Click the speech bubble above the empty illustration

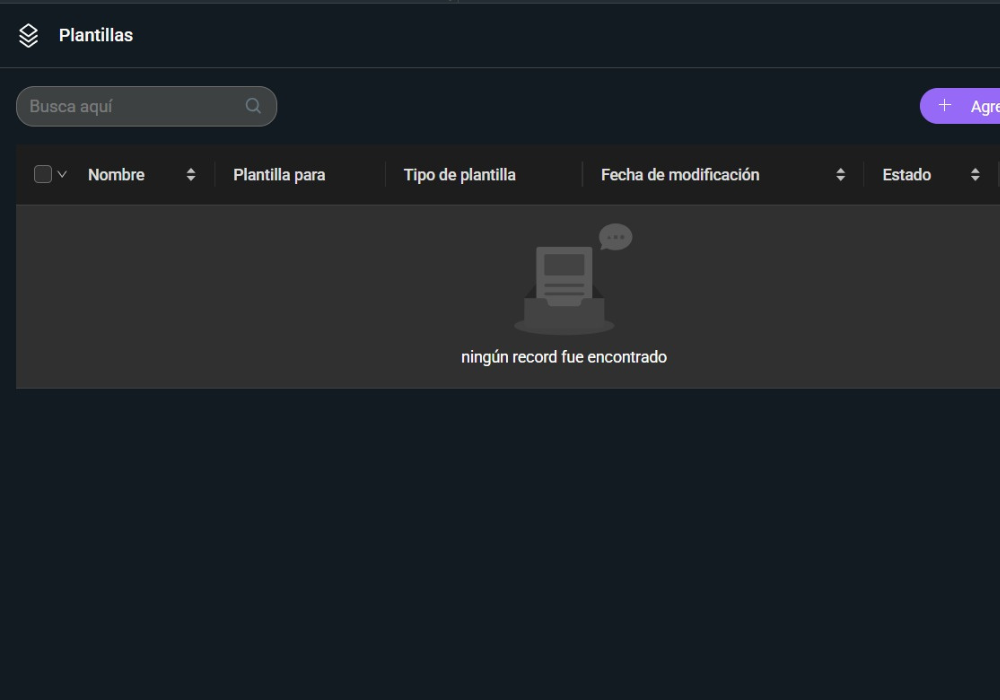tap(615, 237)
